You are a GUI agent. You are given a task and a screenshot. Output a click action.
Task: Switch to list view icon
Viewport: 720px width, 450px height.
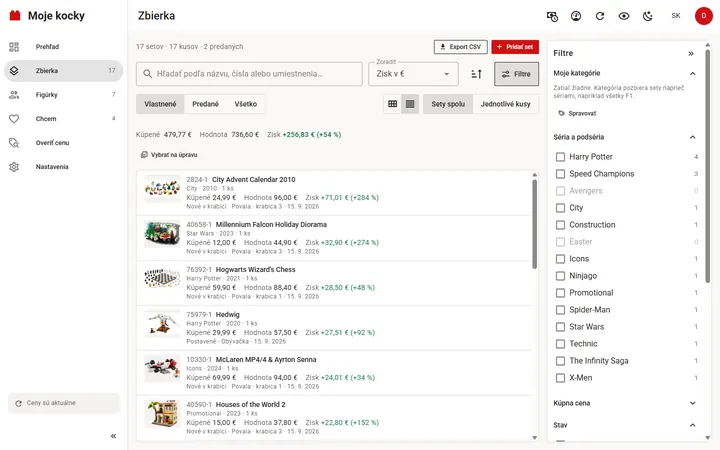[x=410, y=104]
